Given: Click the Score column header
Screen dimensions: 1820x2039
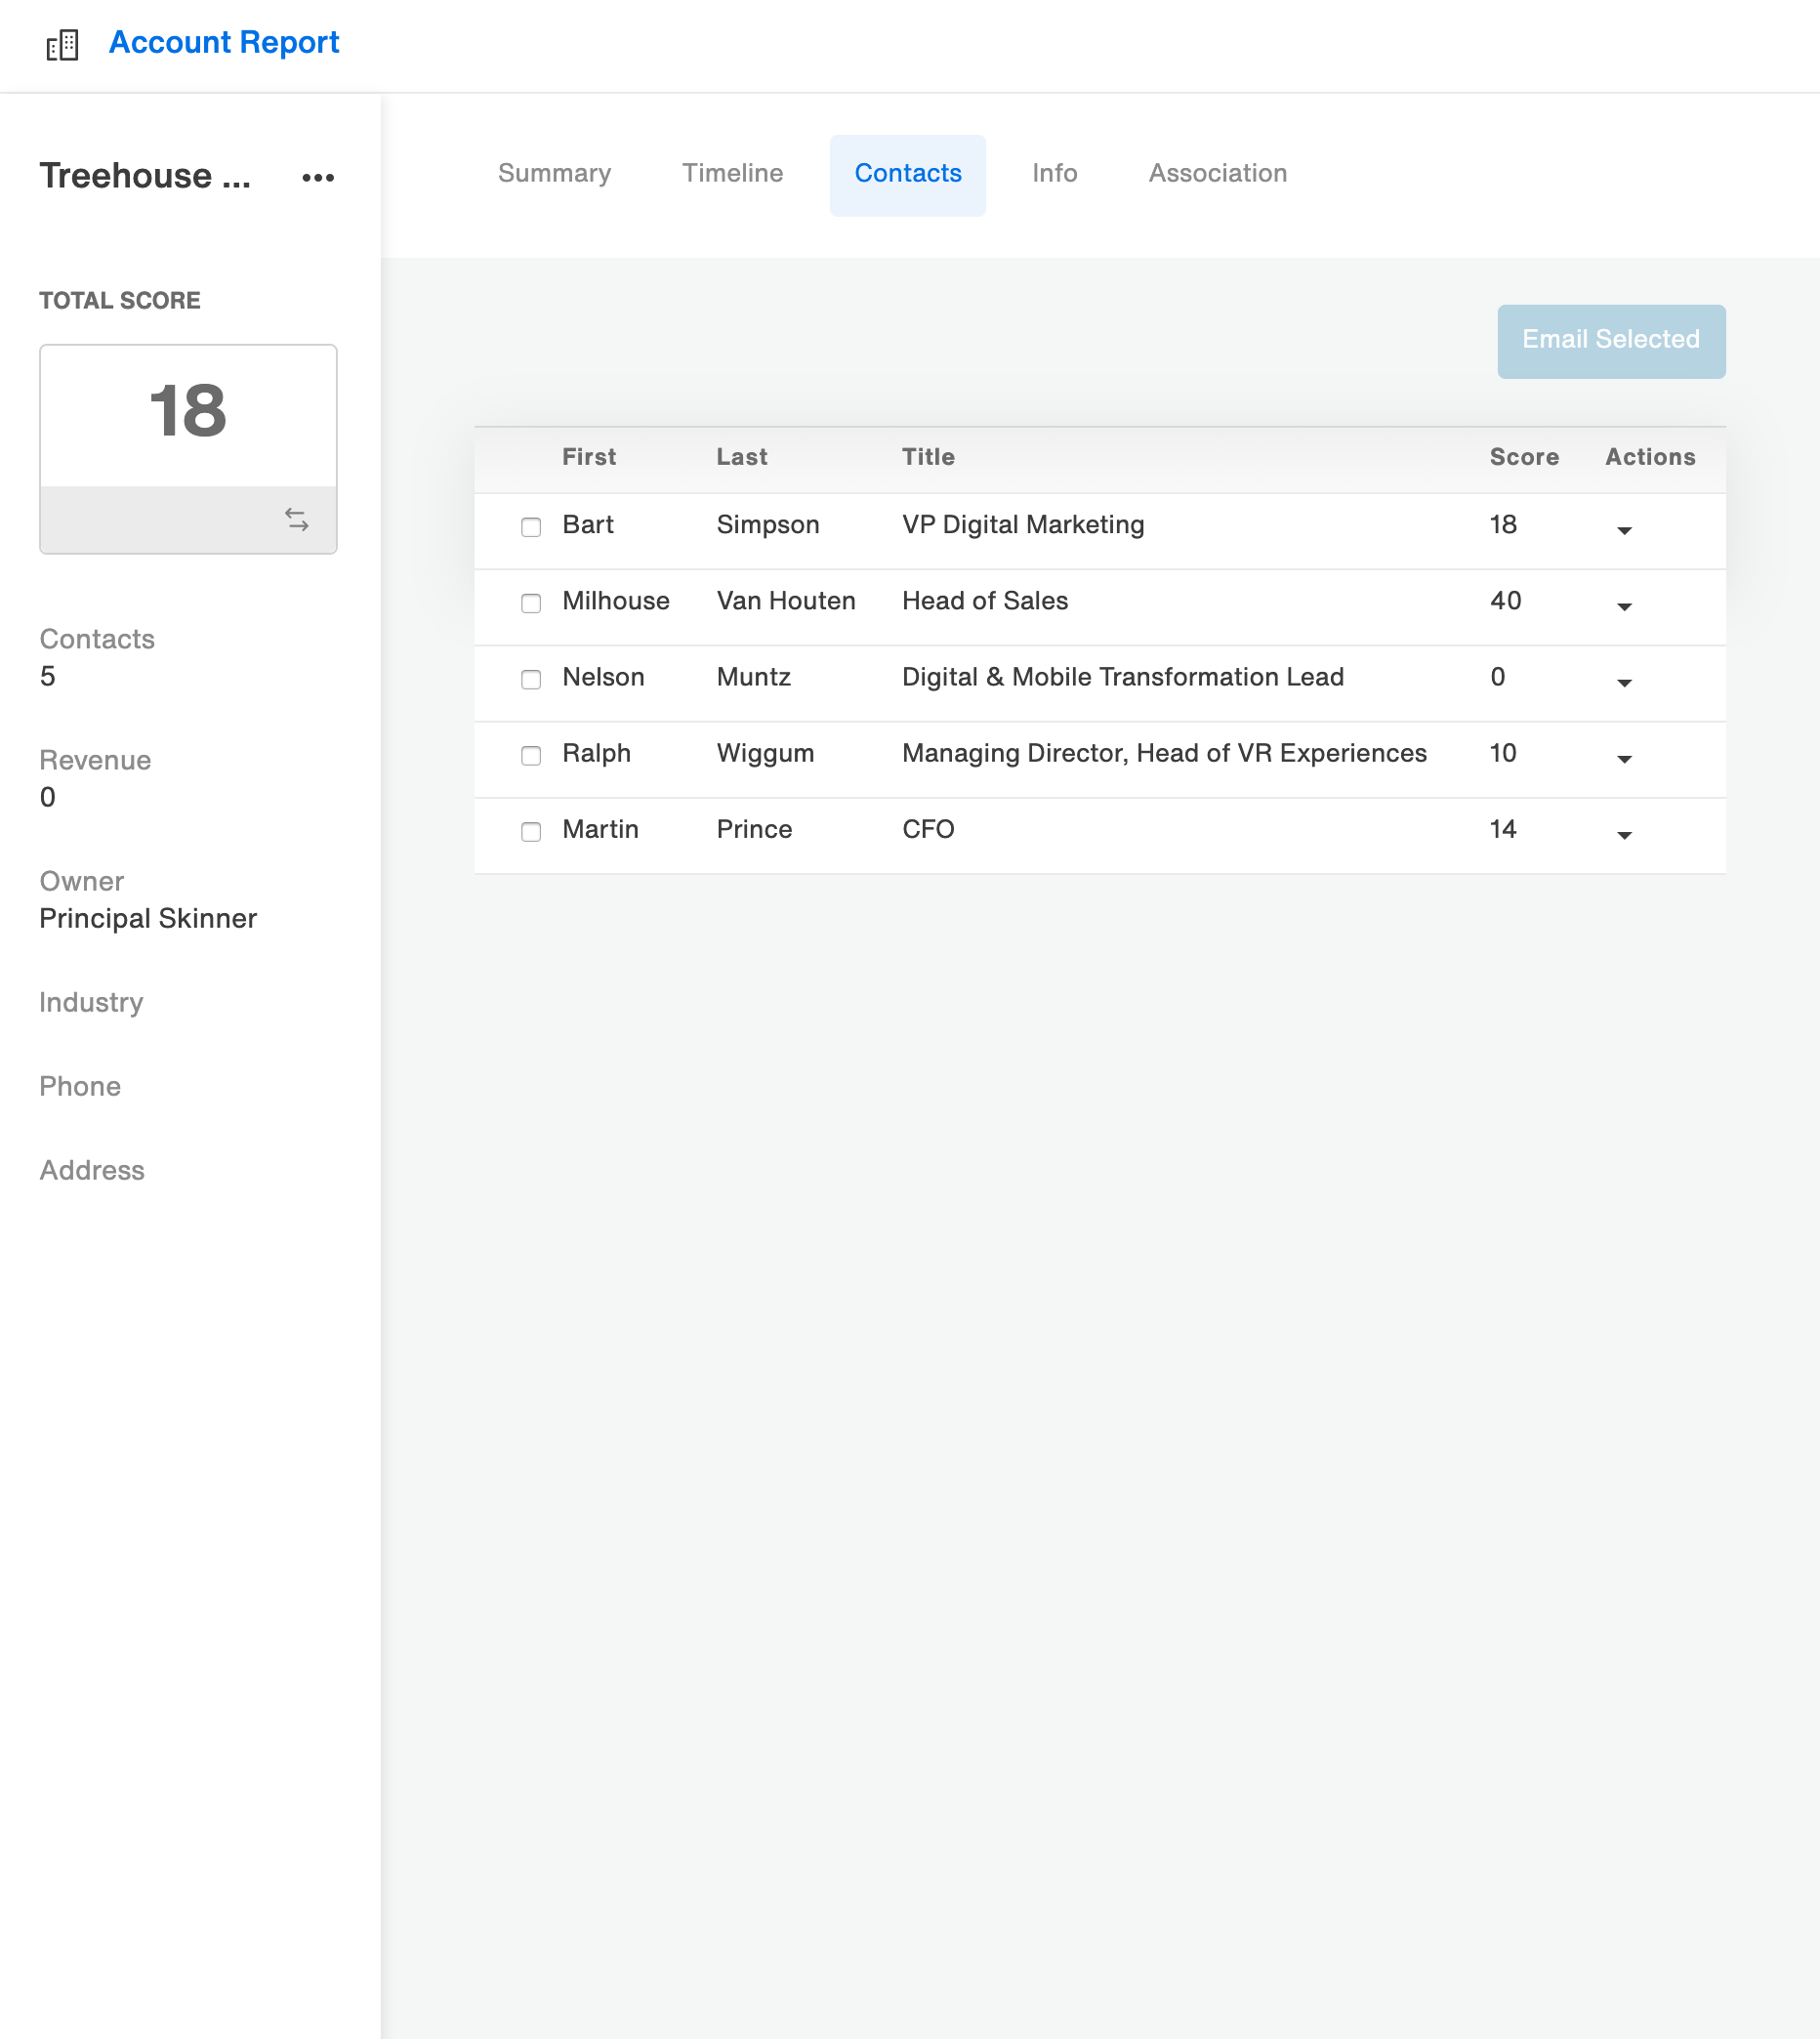Looking at the screenshot, I should 1523,457.
